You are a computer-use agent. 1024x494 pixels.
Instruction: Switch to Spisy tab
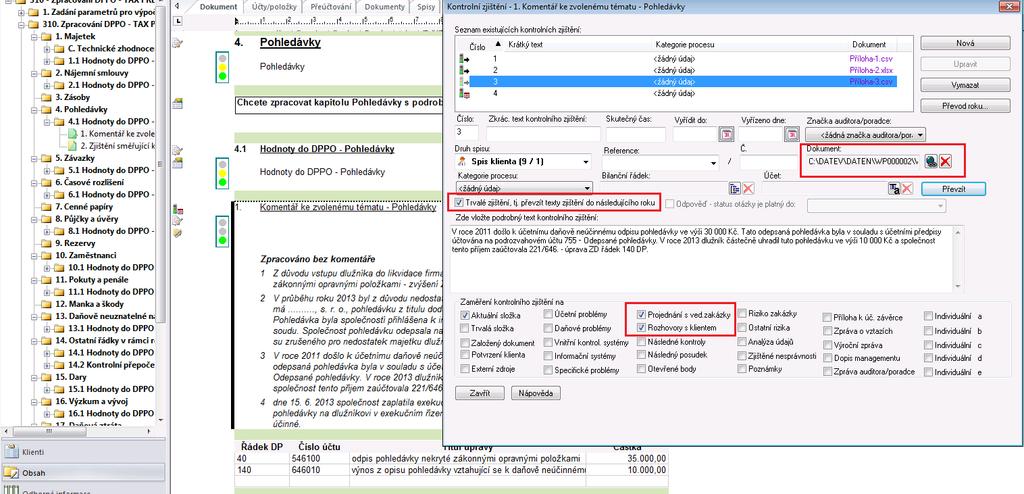(425, 7)
